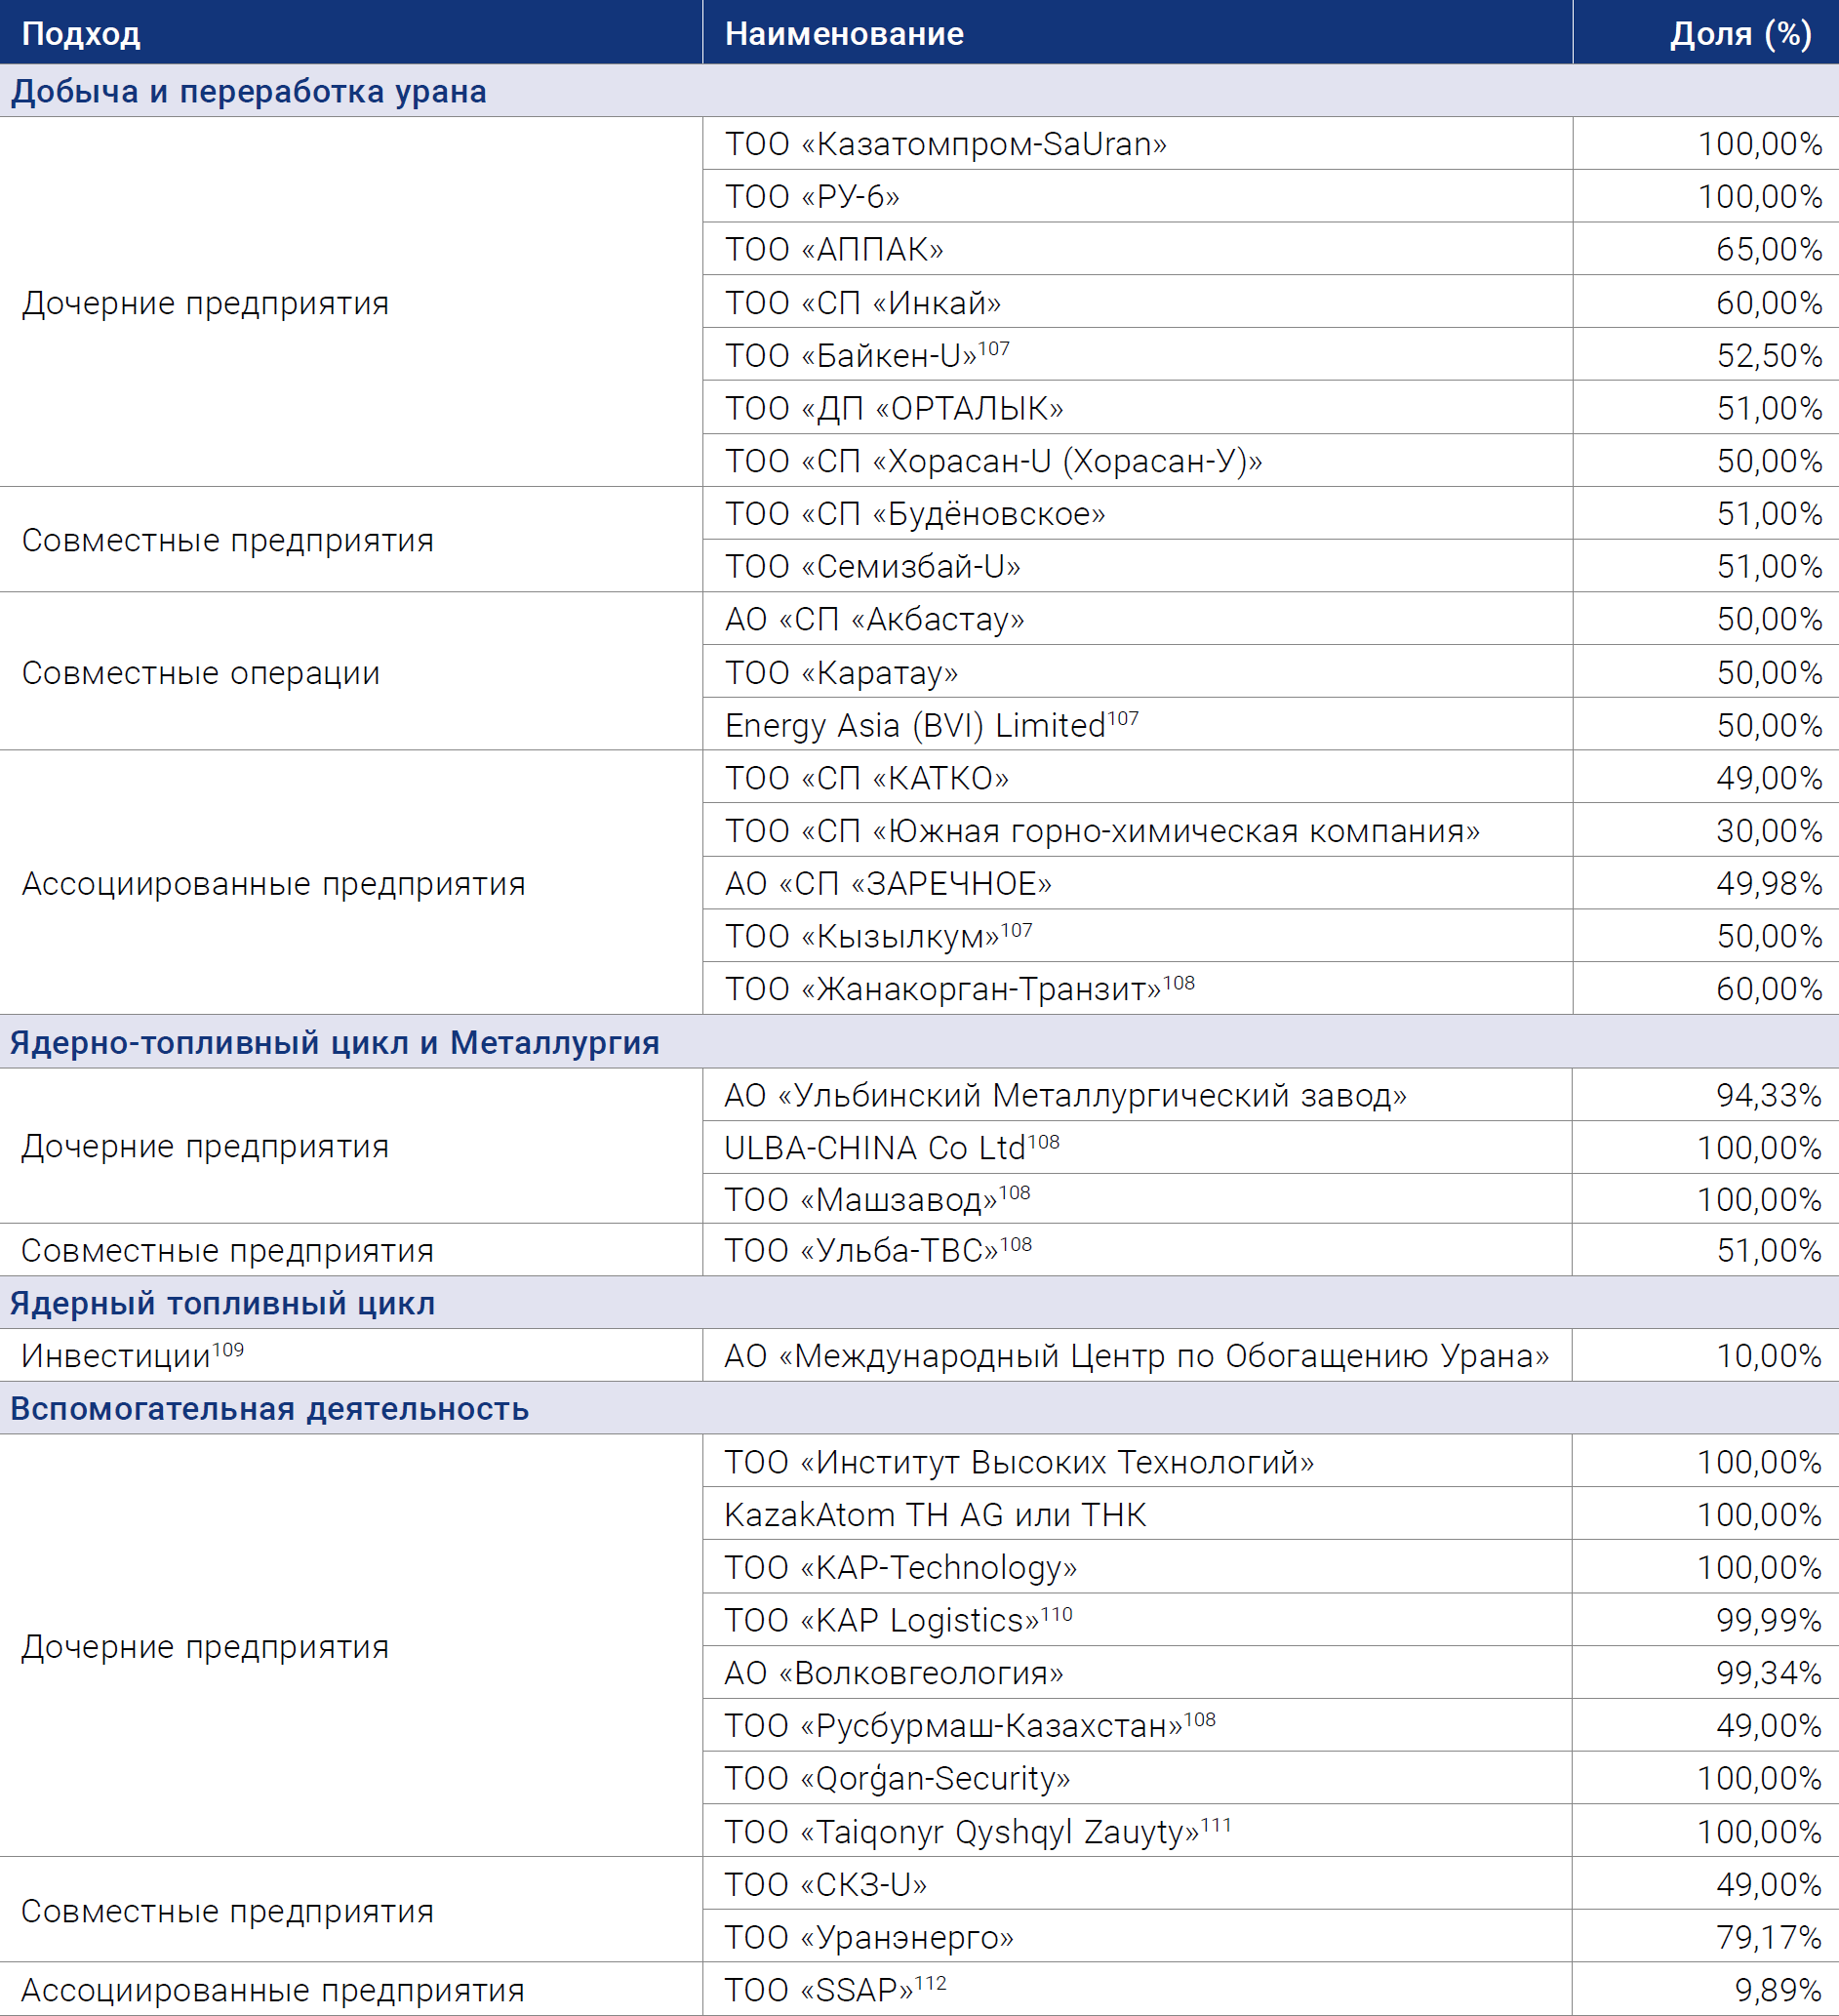1839x2016 pixels.
Task: Click ТОО «Уранэнерго» cell
Action: (x=1137, y=1937)
